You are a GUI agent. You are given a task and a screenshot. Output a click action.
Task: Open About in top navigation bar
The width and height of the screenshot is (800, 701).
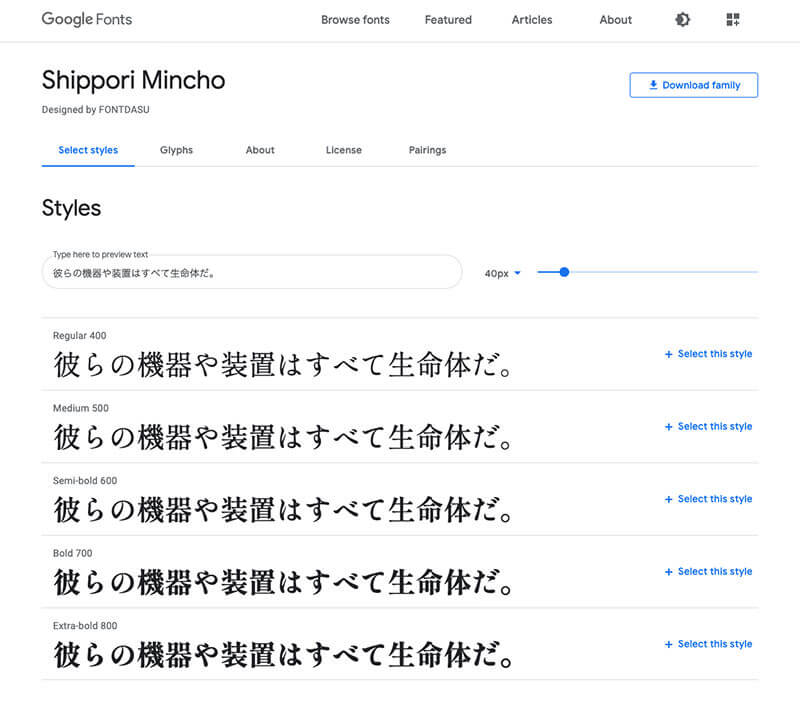pyautogui.click(x=615, y=20)
